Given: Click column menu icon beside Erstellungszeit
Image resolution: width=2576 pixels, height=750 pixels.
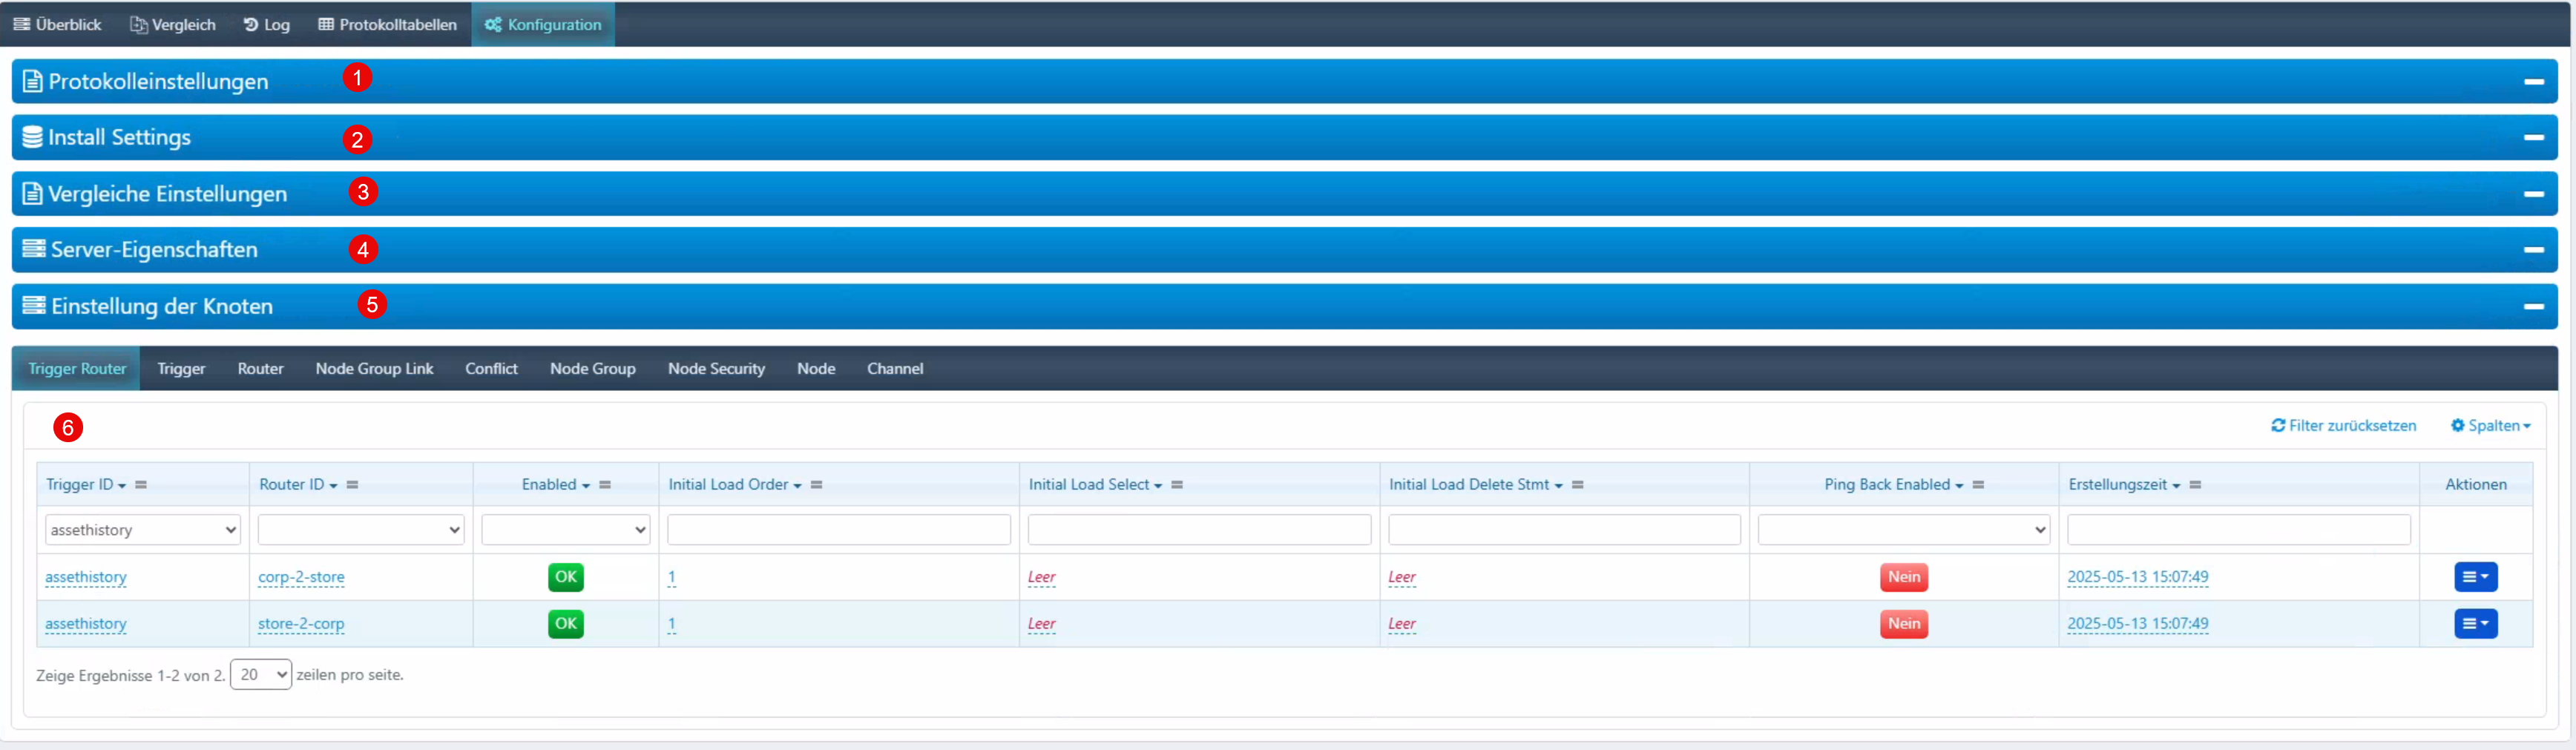Looking at the screenshot, I should tap(2195, 485).
